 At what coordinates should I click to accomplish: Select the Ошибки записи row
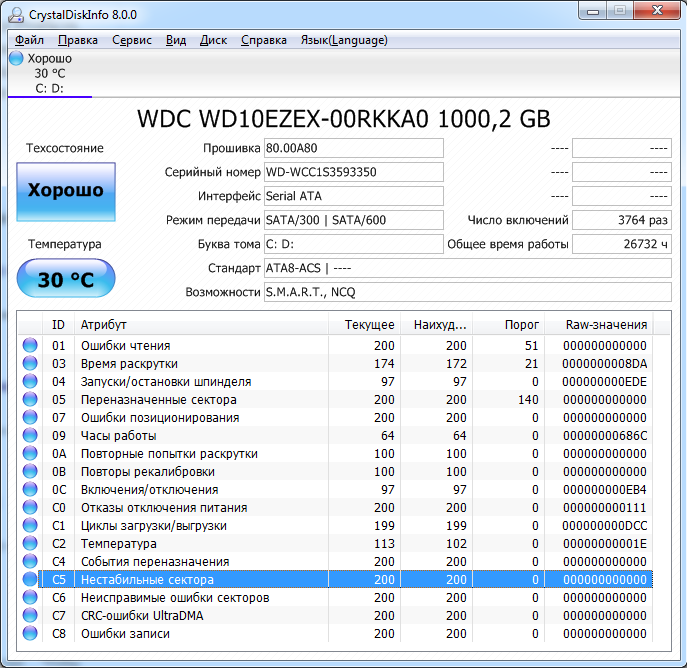pyautogui.click(x=335, y=633)
